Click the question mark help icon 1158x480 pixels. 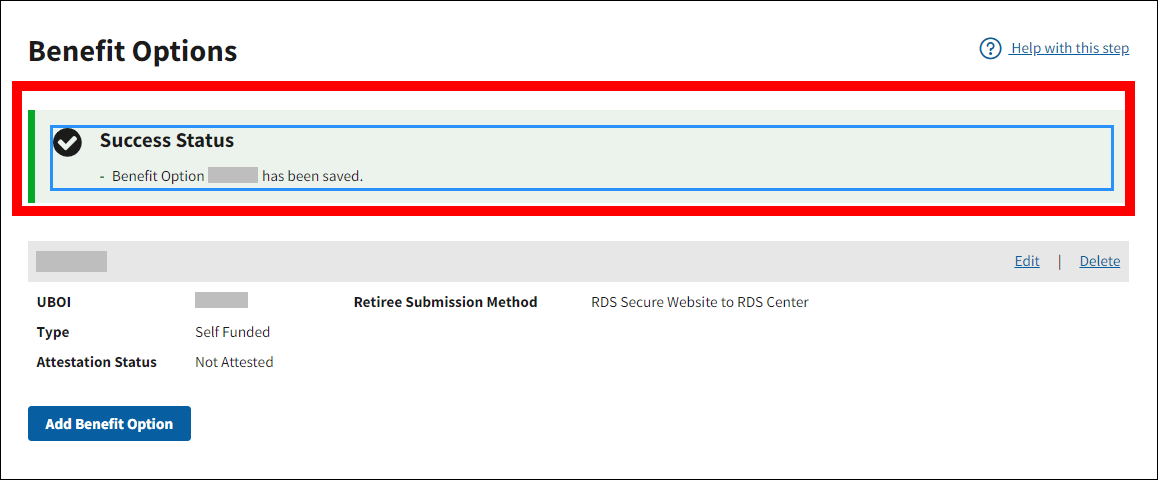point(990,48)
